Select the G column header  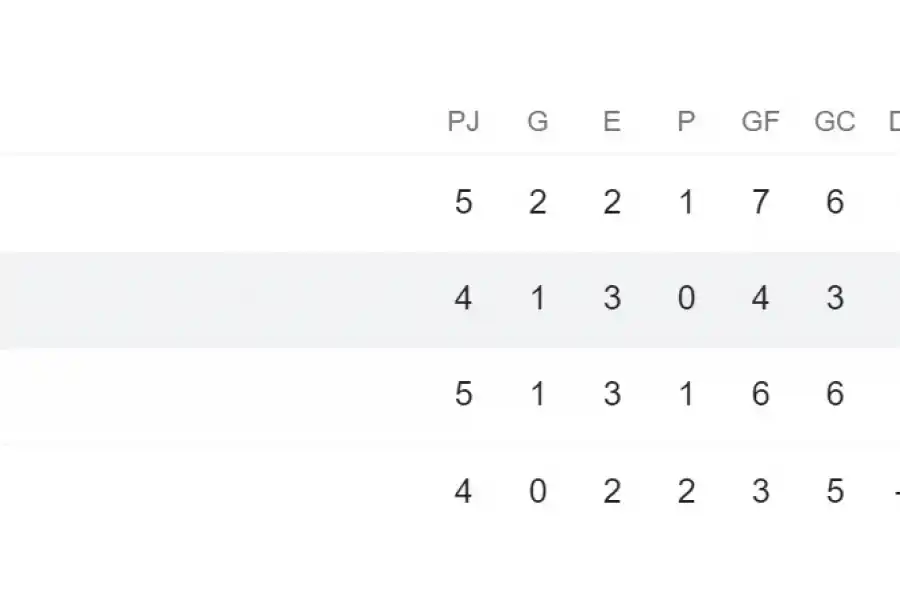538,122
